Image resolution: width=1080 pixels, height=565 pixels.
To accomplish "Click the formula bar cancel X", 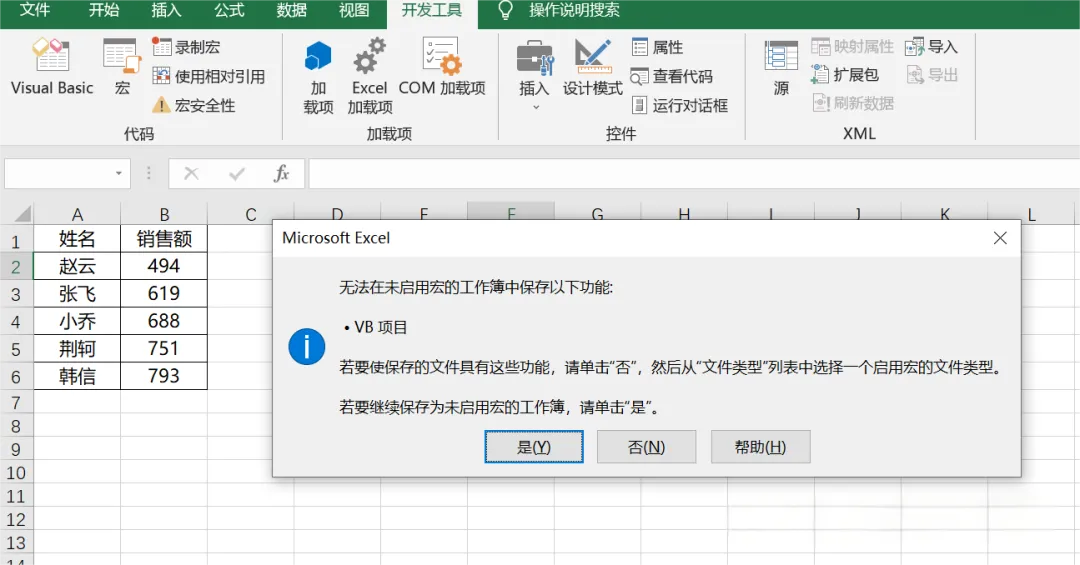I will point(191,174).
